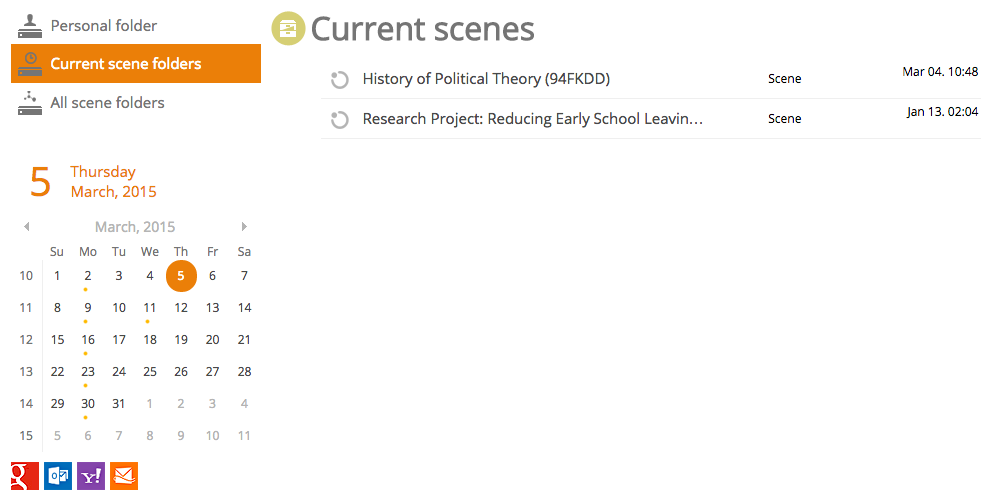
Task: Click the Google account icon
Action: 25,476
